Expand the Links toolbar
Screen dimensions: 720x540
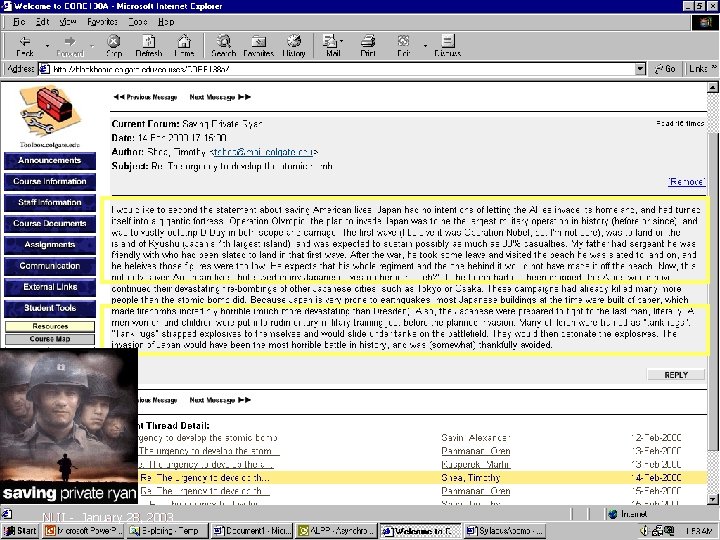tap(703, 69)
